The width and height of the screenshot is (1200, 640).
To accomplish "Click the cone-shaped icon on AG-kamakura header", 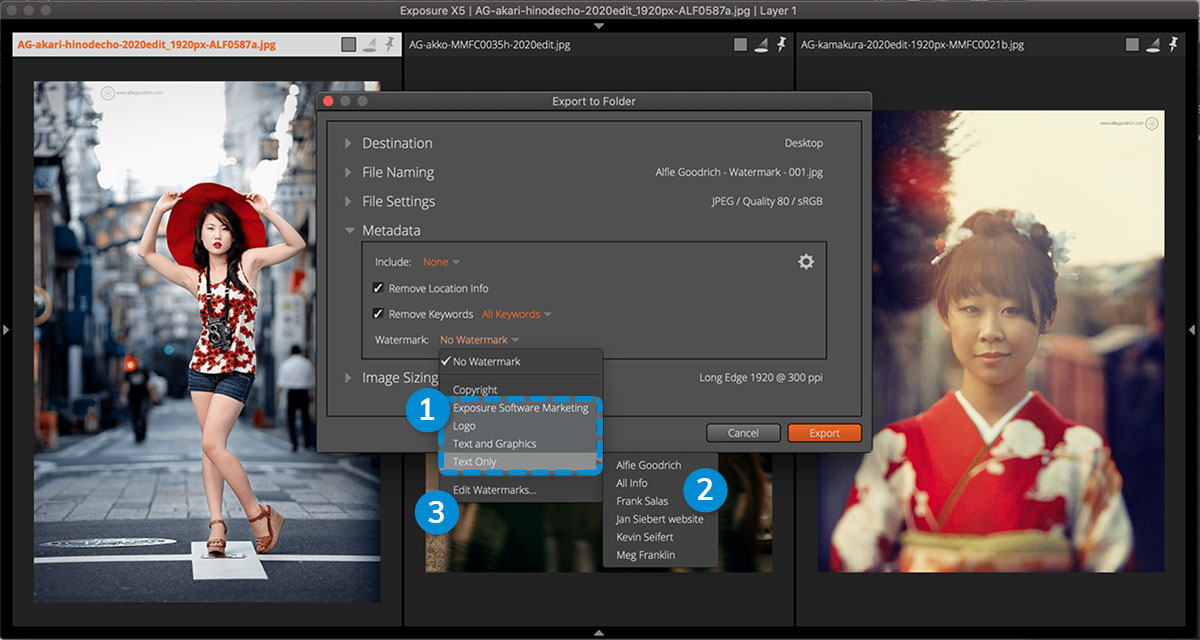I will [1153, 45].
